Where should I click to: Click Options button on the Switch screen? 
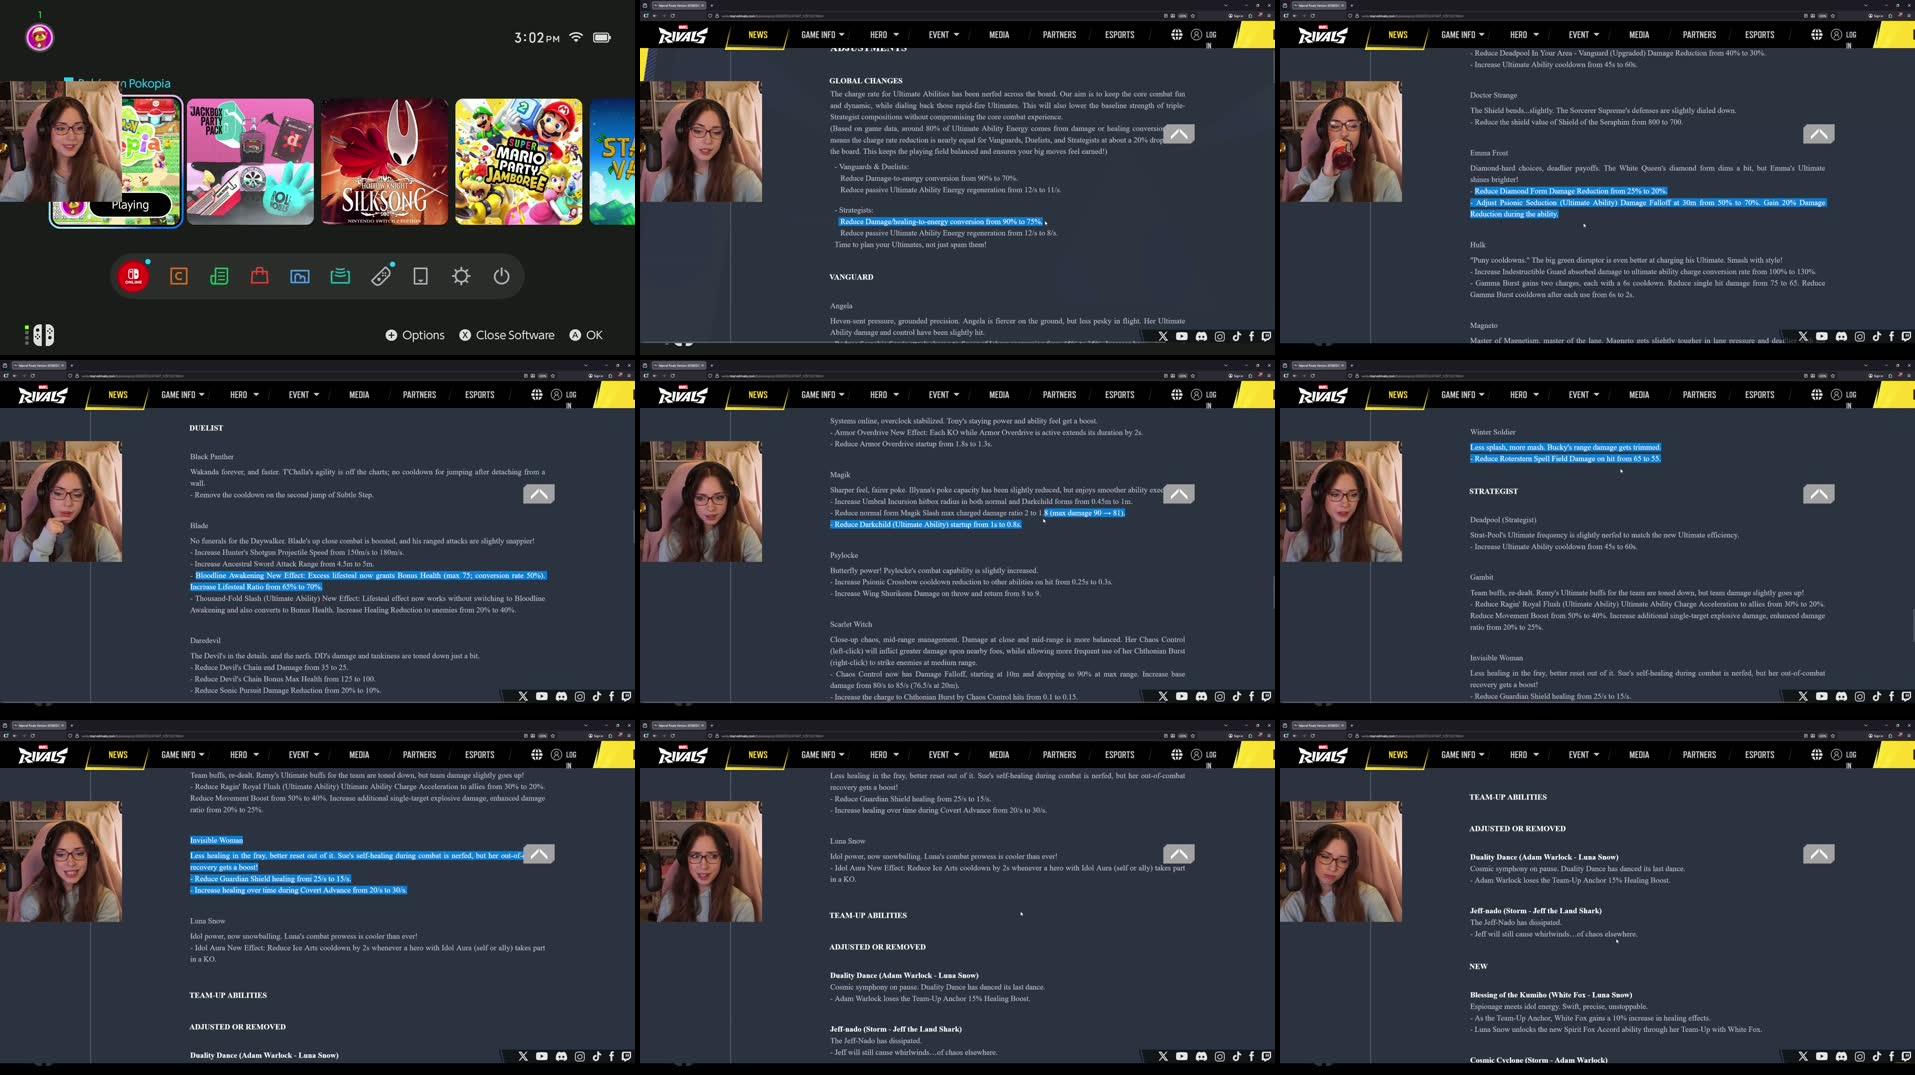[414, 335]
